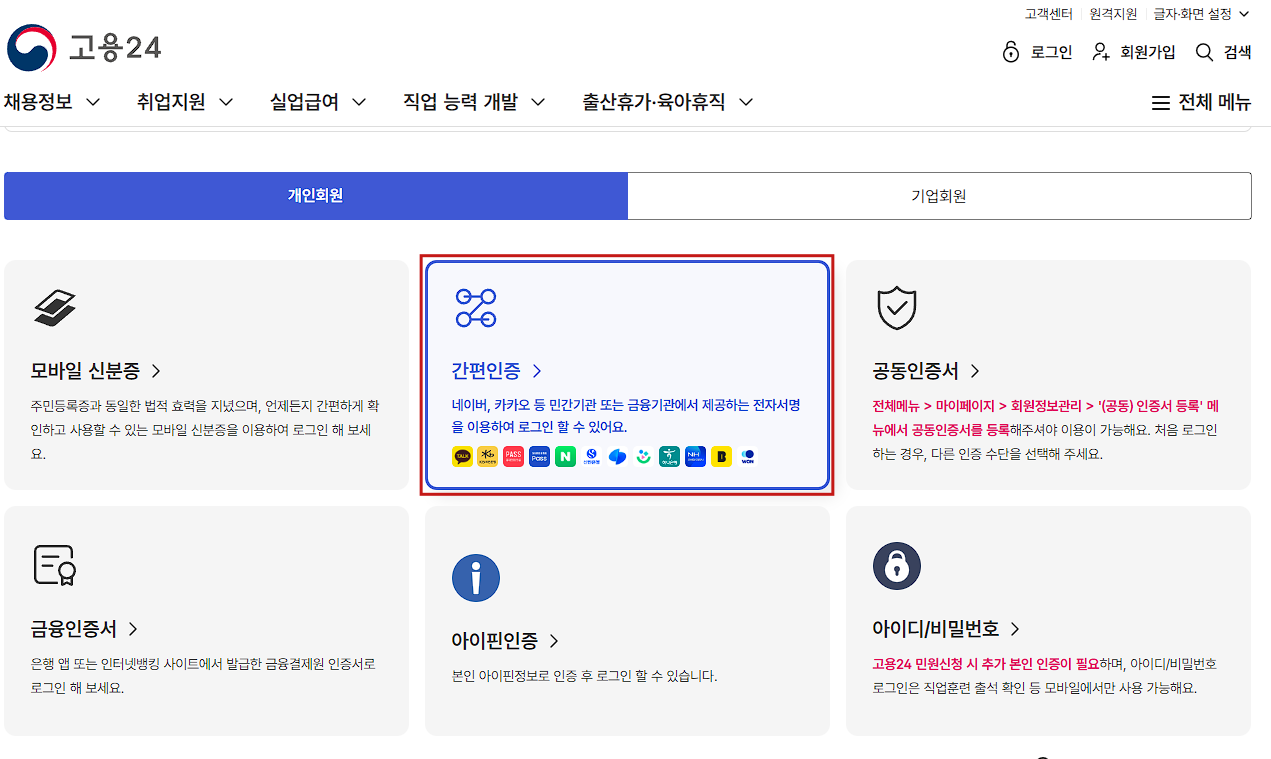This screenshot has width=1271, height=759.
Task: Click the Shinhan bank authentication icon
Action: (x=591, y=457)
